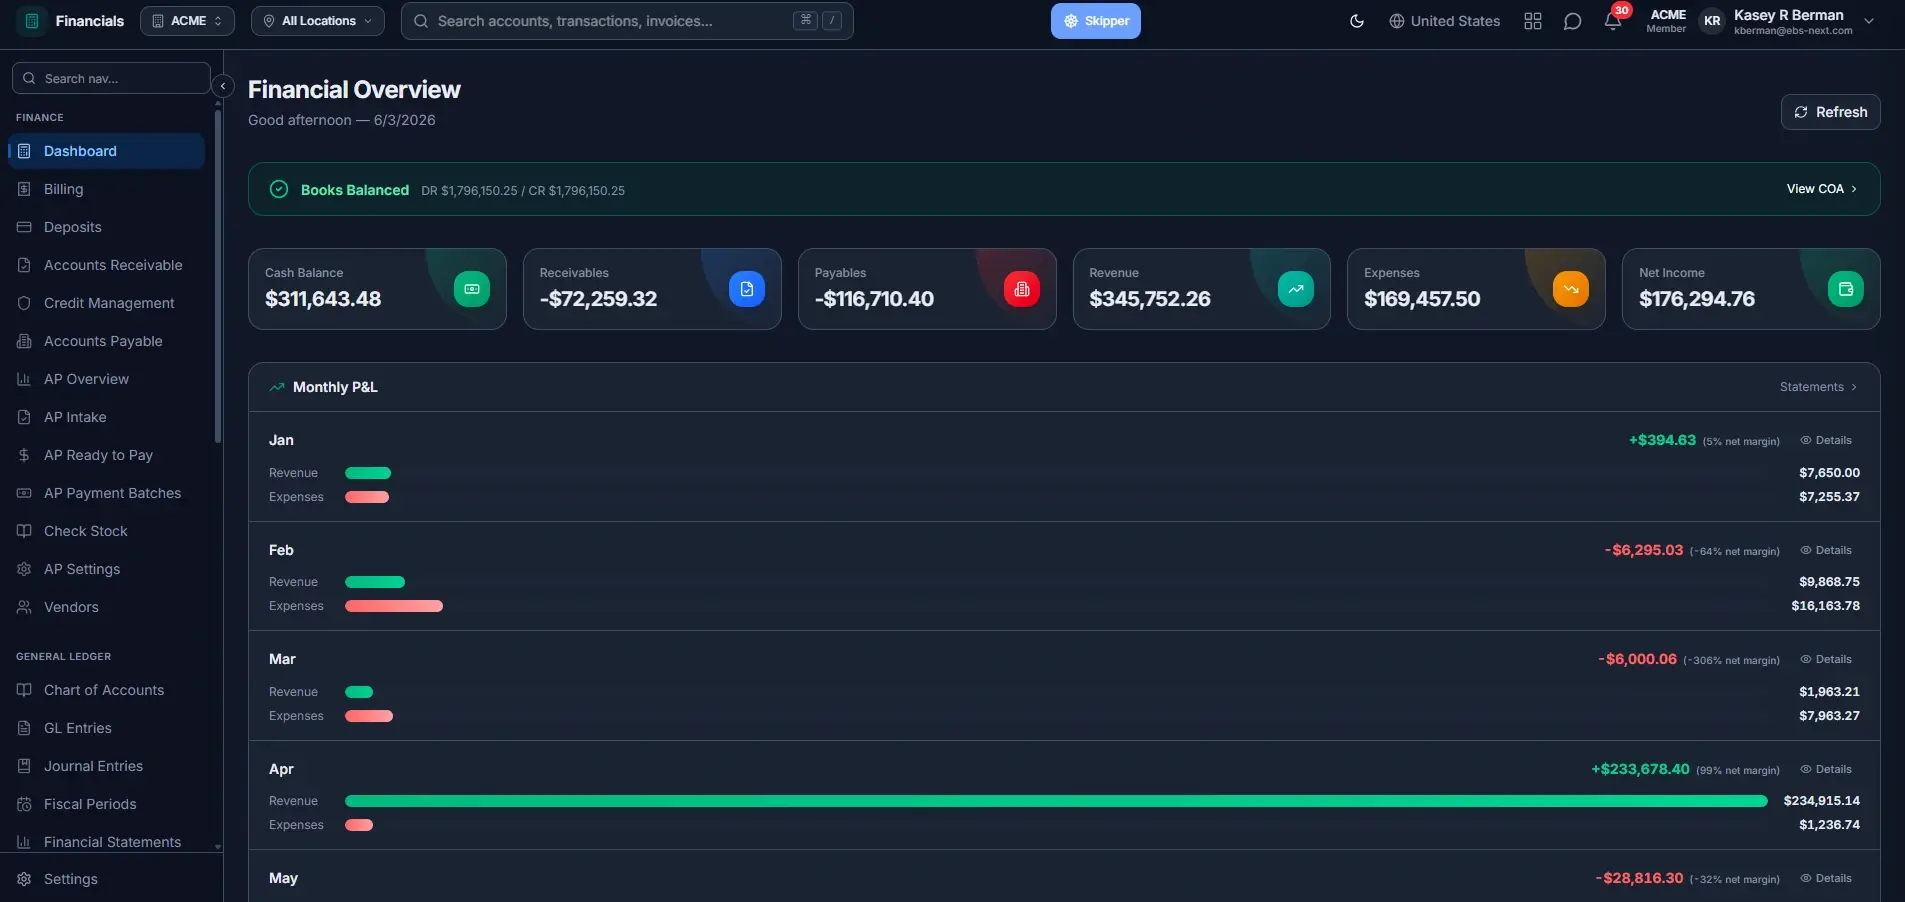View Mar details via eye link
1905x902 pixels.
pos(1826,659)
